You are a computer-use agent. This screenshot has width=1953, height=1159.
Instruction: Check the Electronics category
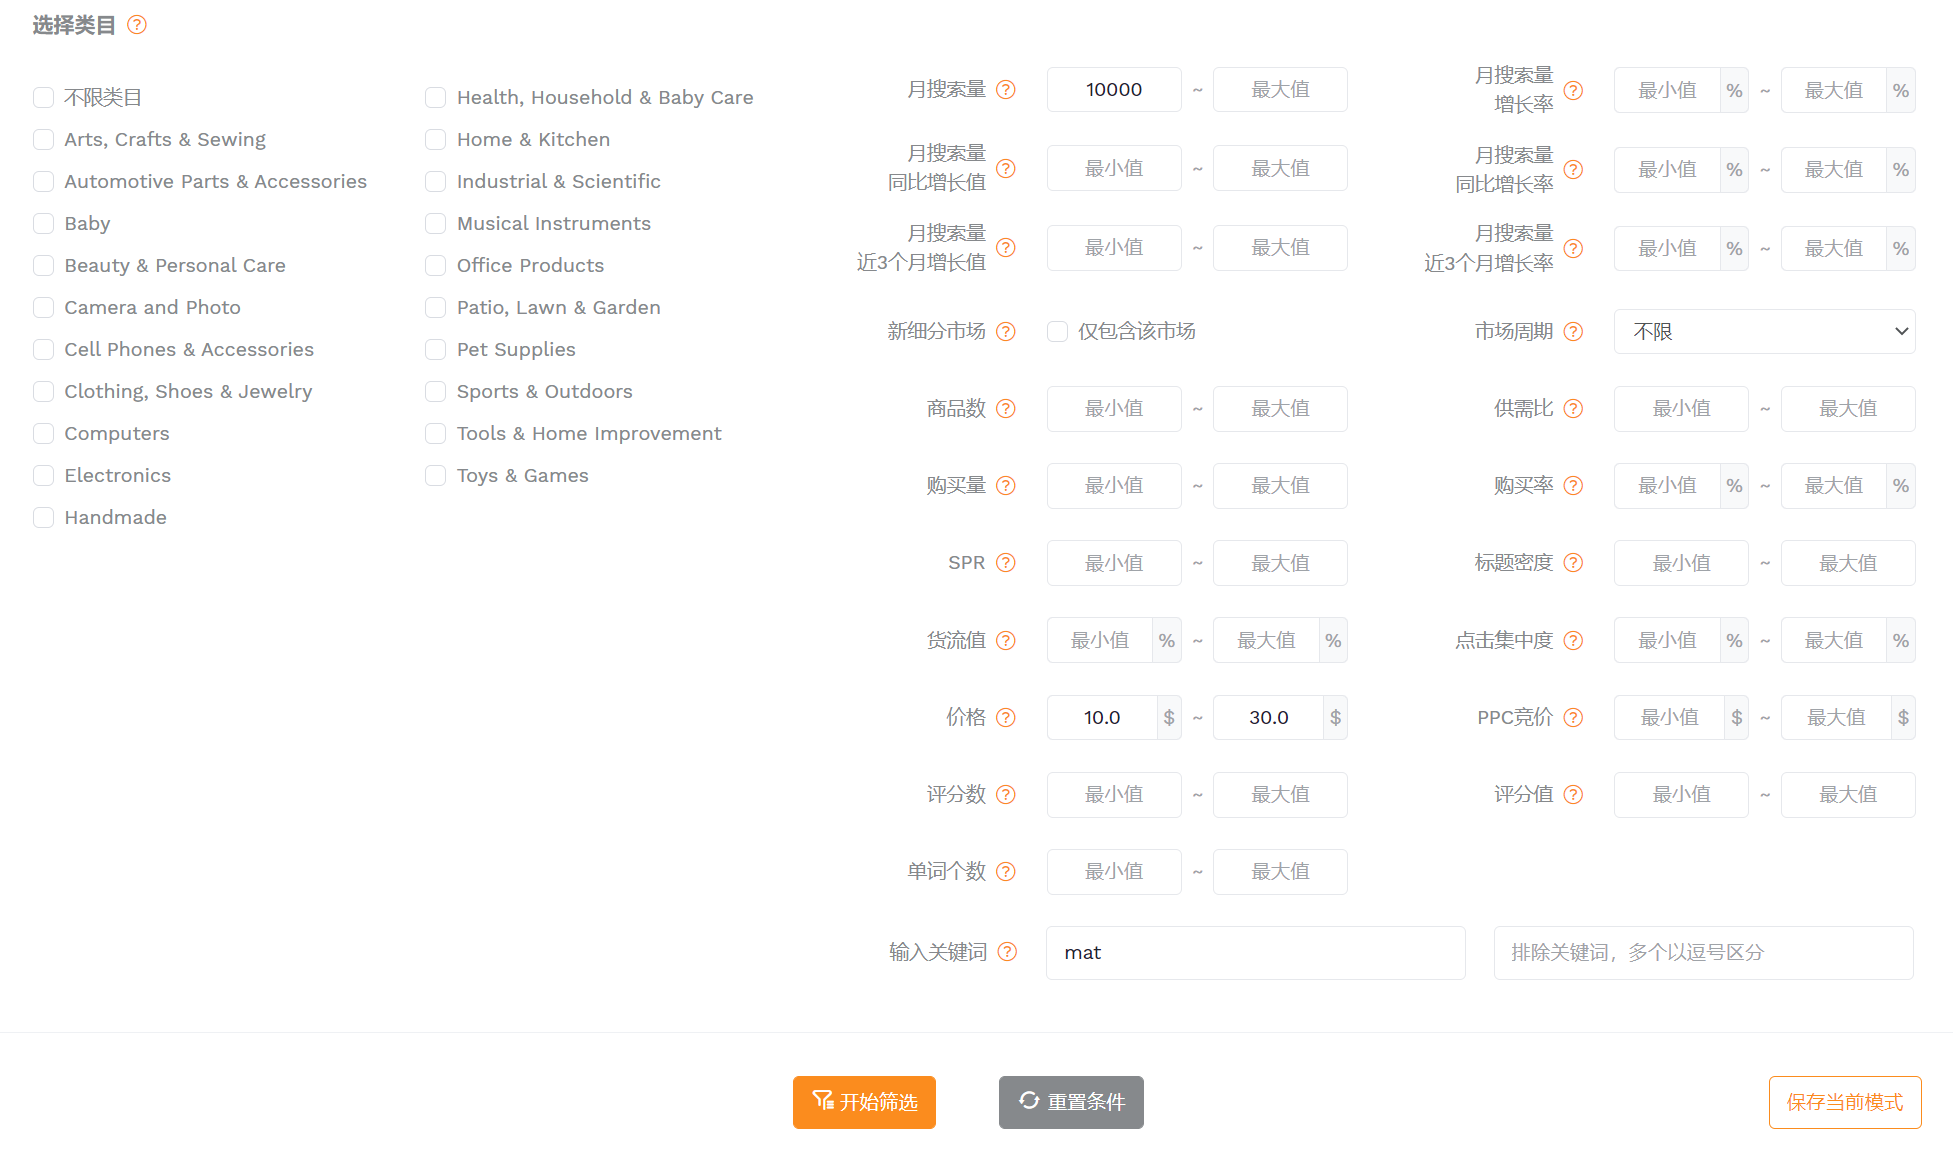pos(43,476)
